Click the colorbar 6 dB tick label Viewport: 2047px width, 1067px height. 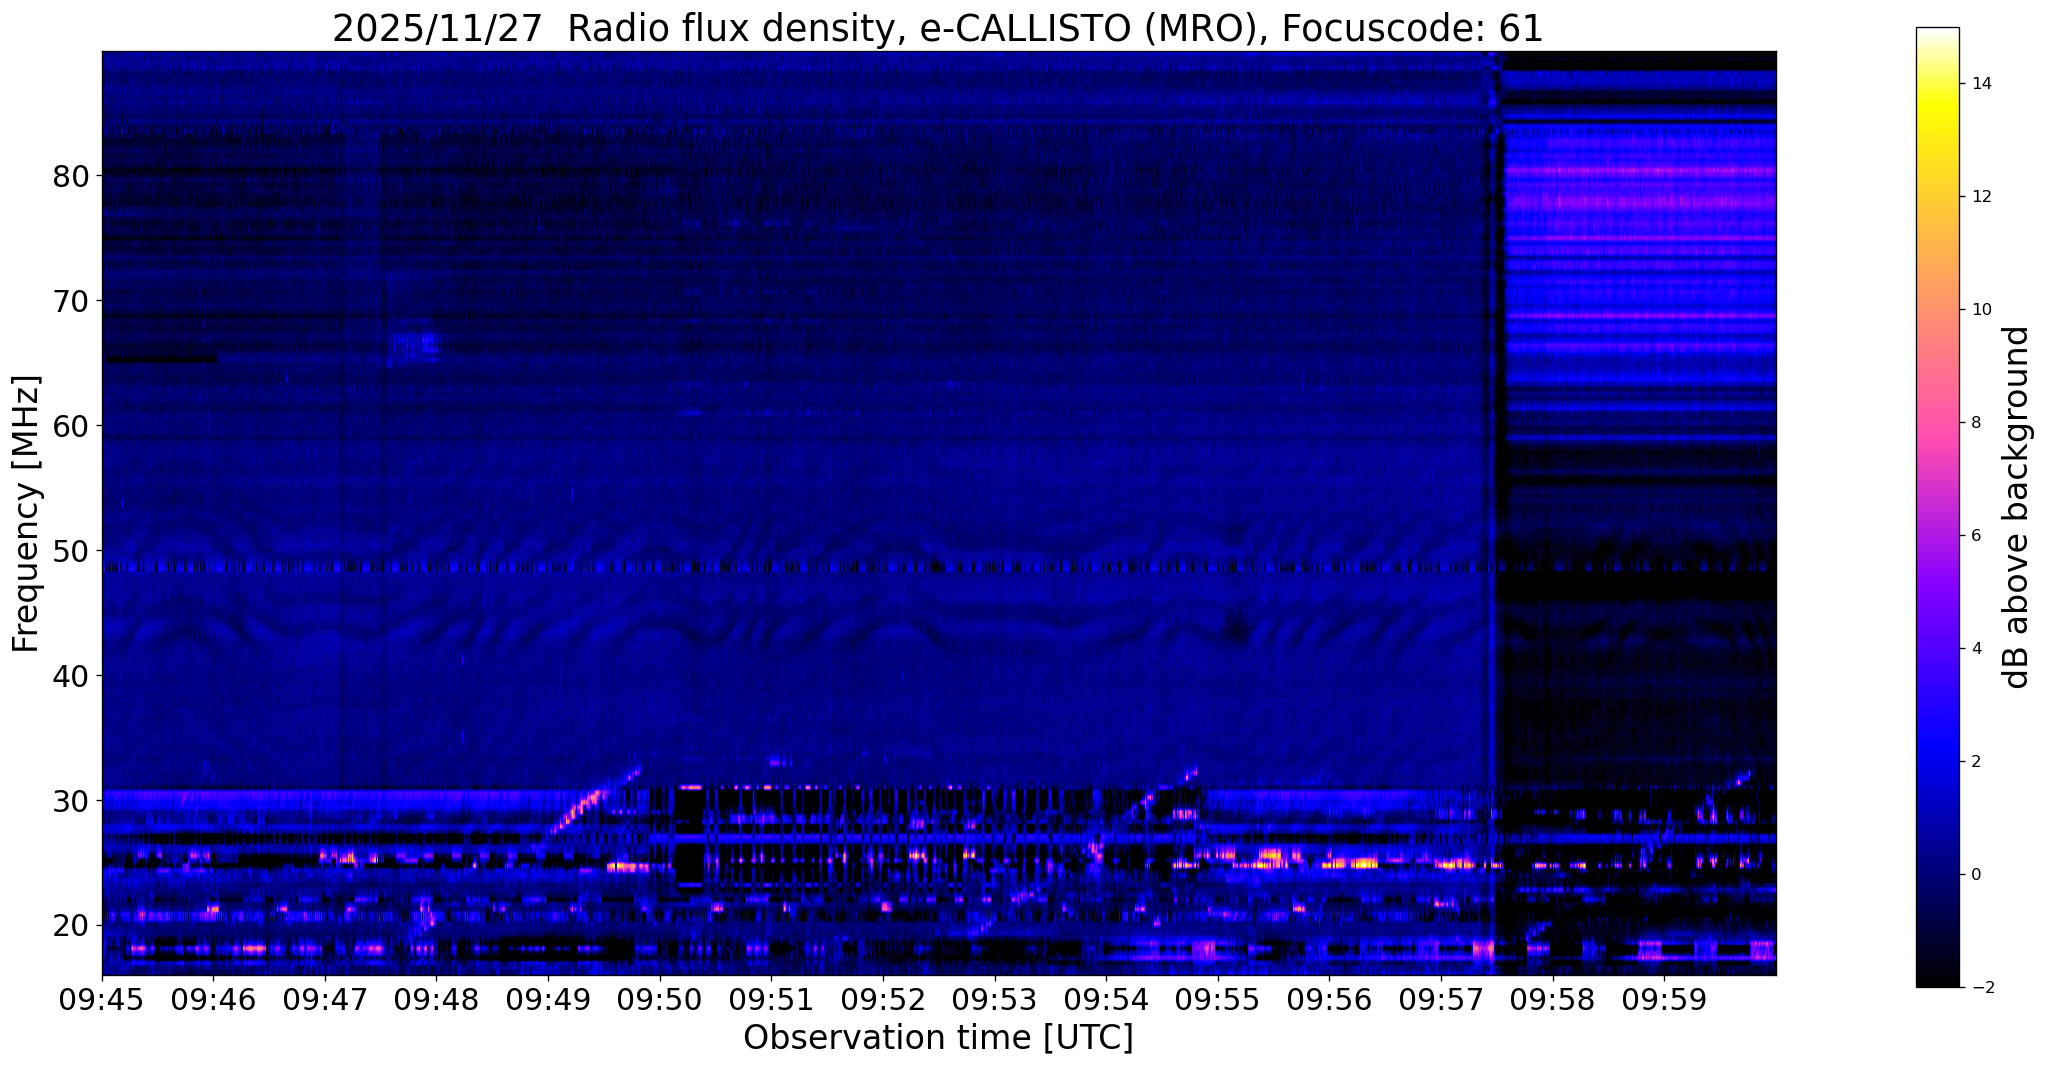(1975, 536)
